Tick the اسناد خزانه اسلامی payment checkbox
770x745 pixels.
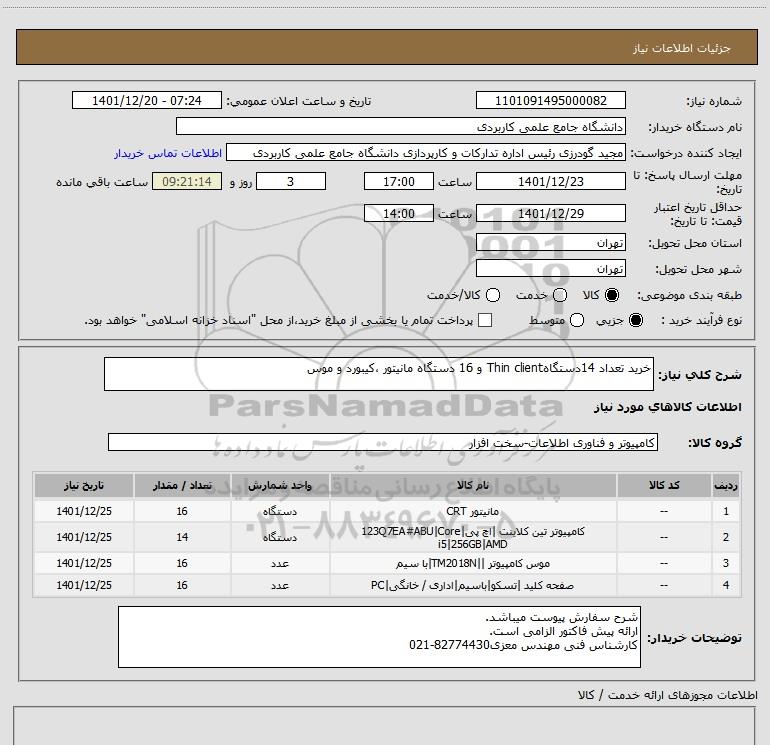pyautogui.click(x=485, y=320)
